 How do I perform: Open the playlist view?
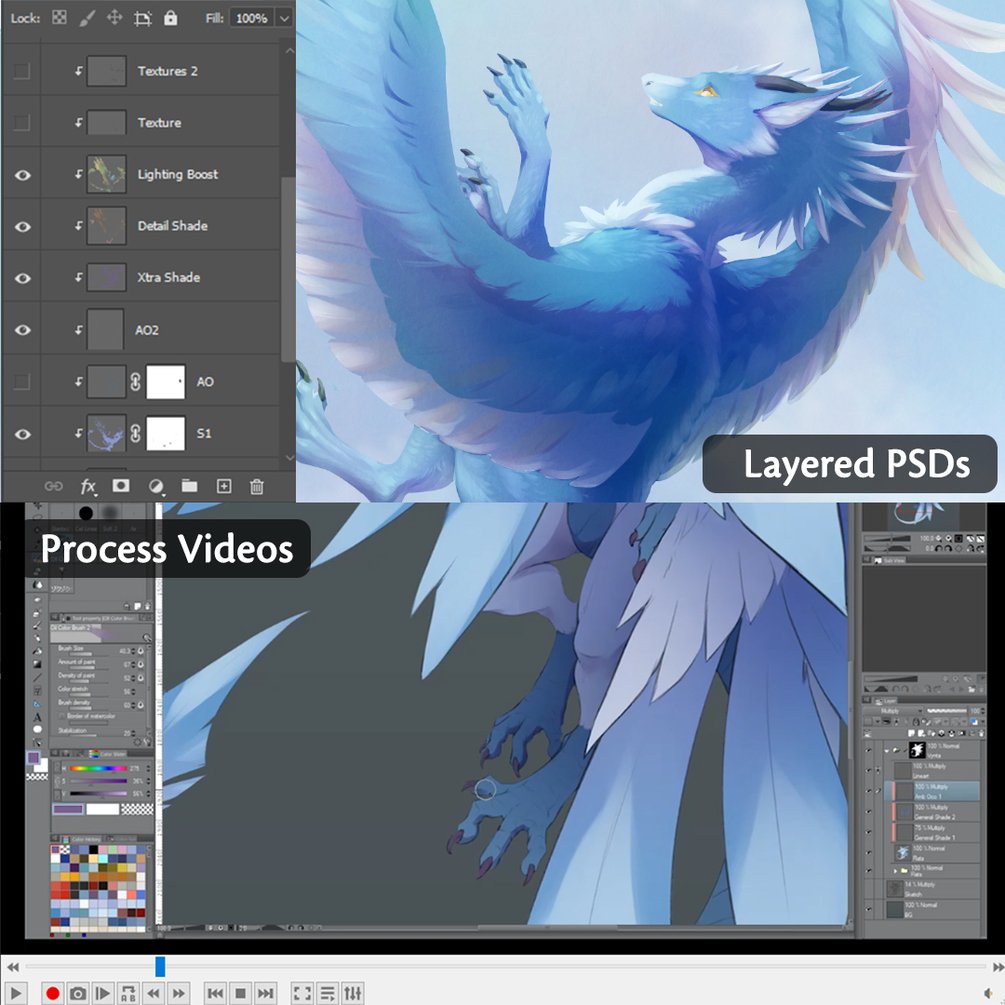click(328, 993)
